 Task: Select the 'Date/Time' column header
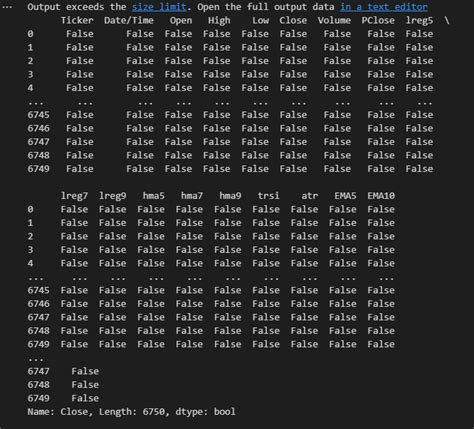point(129,20)
